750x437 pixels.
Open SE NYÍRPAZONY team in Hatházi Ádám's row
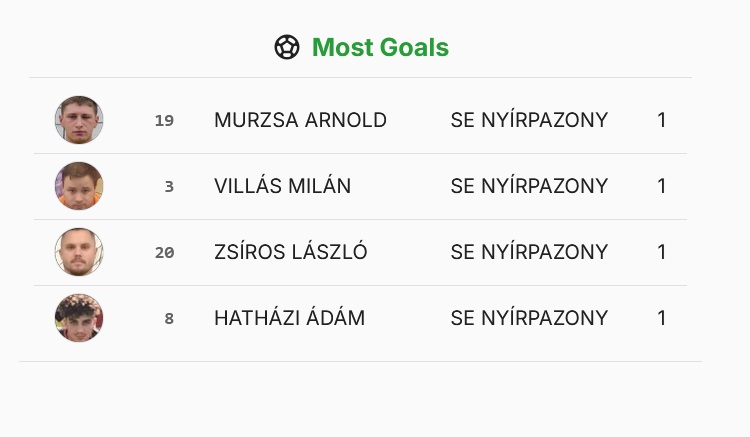(x=529, y=318)
